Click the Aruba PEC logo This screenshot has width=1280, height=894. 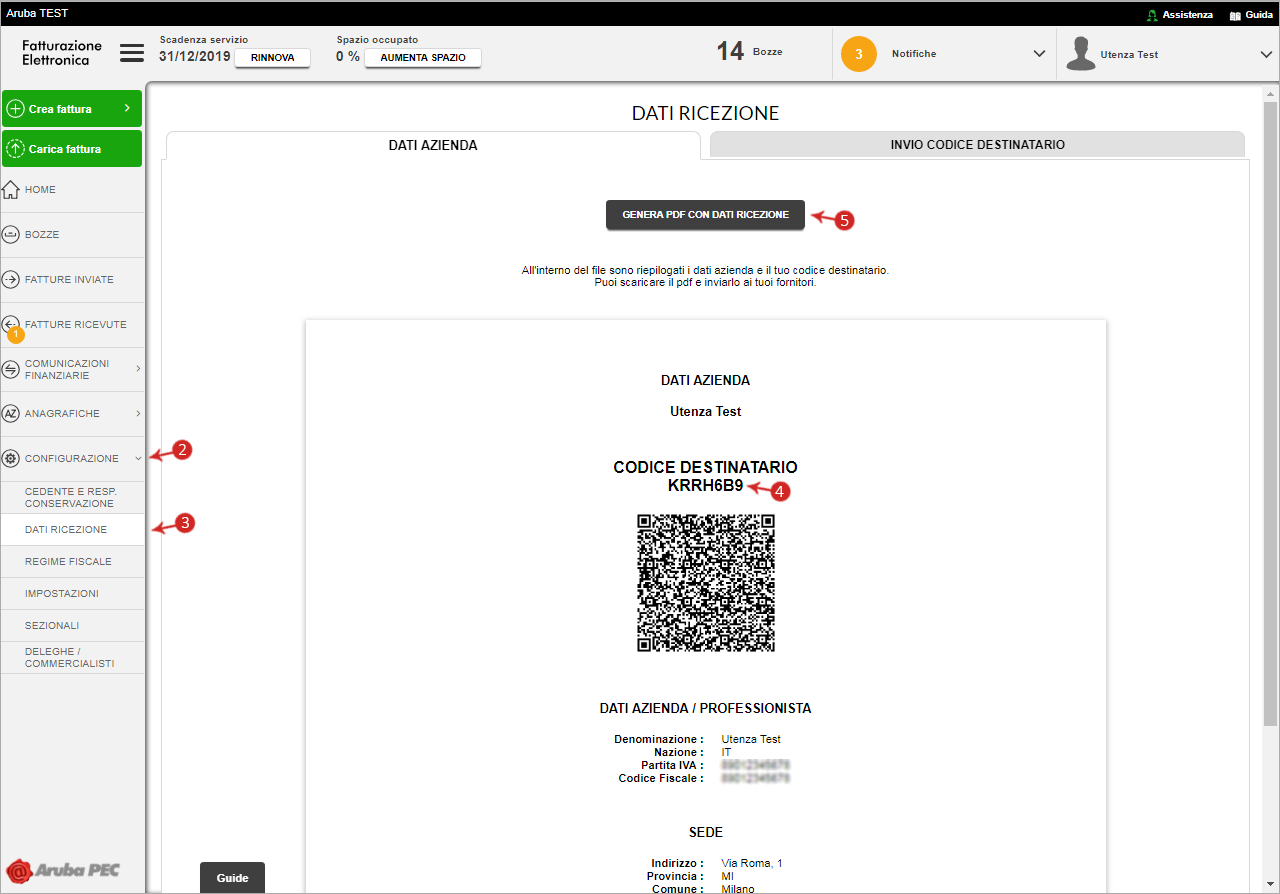[x=62, y=869]
